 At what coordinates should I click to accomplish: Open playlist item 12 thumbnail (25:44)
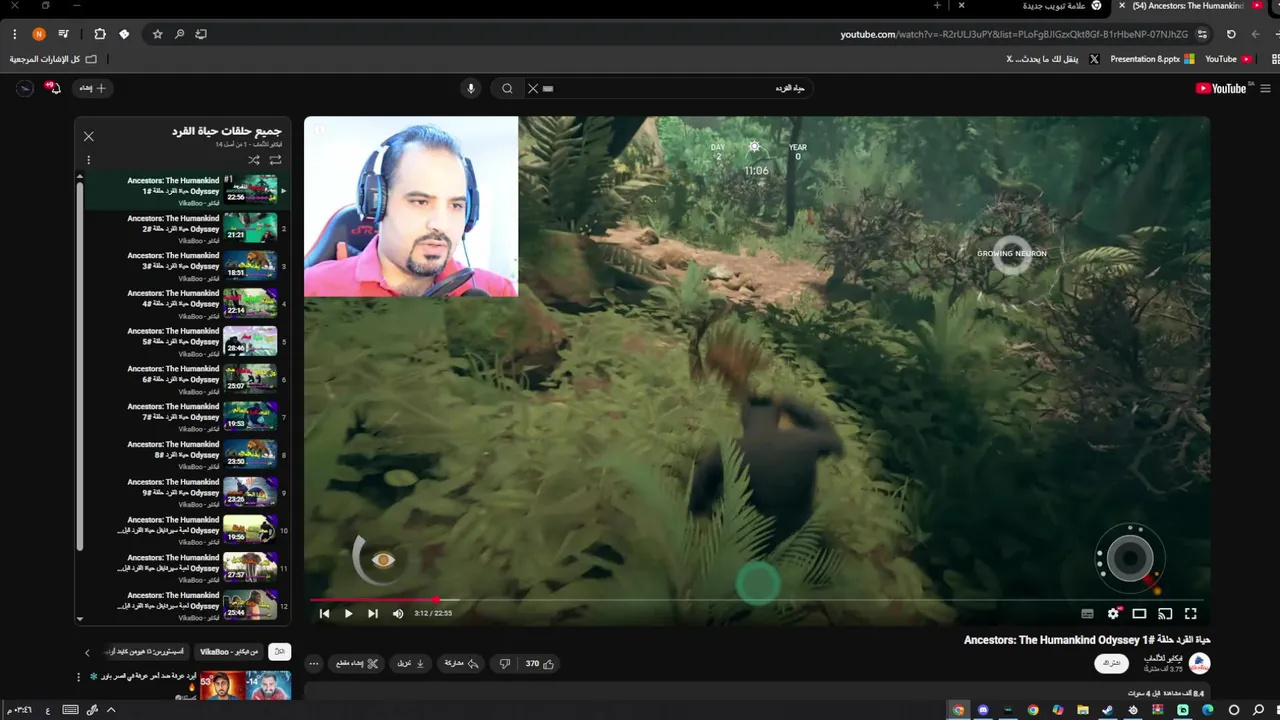[250, 605]
